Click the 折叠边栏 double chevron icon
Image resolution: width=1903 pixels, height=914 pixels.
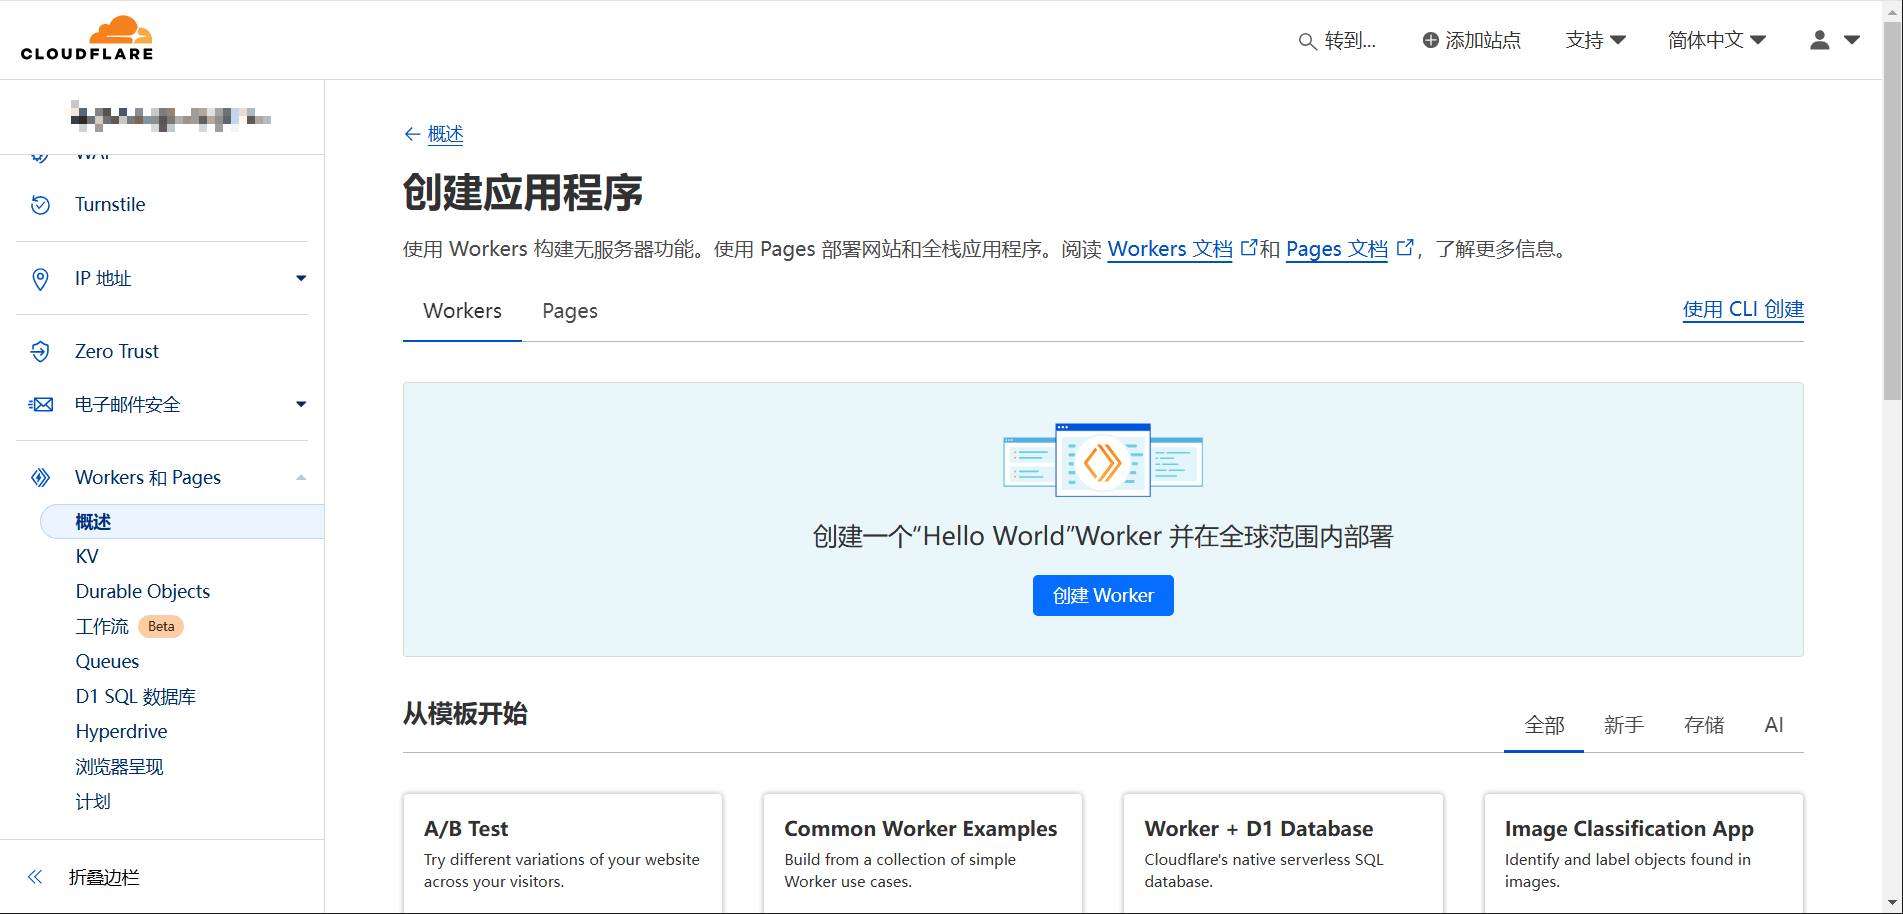click(35, 877)
